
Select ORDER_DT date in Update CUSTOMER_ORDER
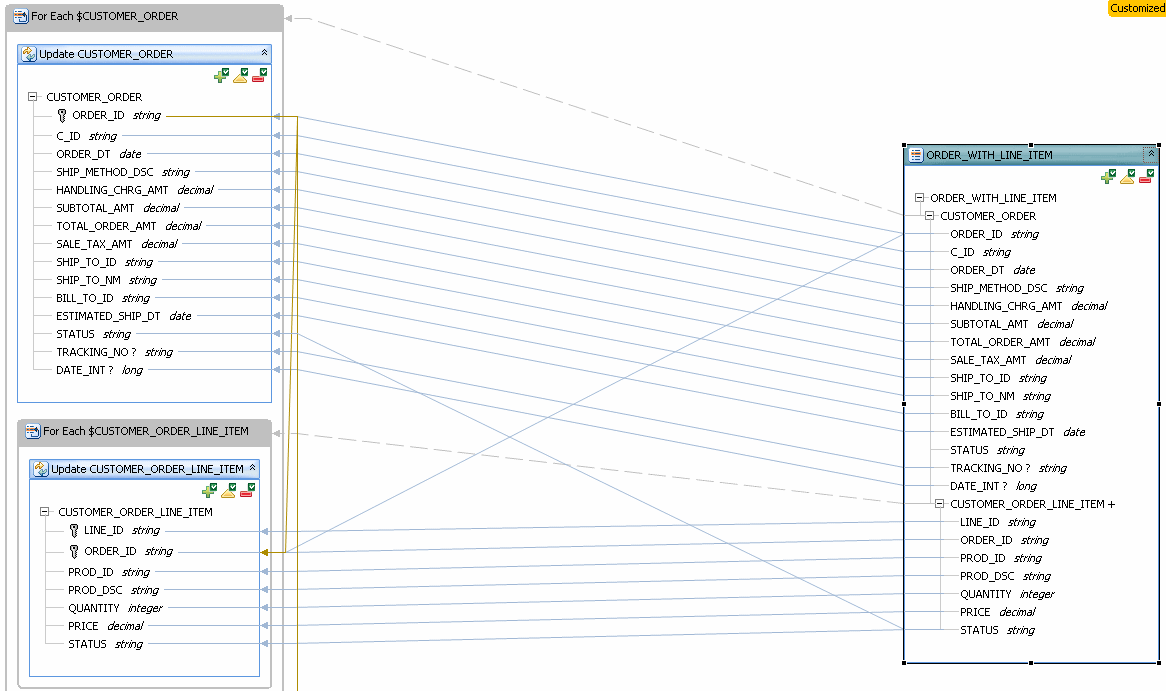click(x=98, y=154)
